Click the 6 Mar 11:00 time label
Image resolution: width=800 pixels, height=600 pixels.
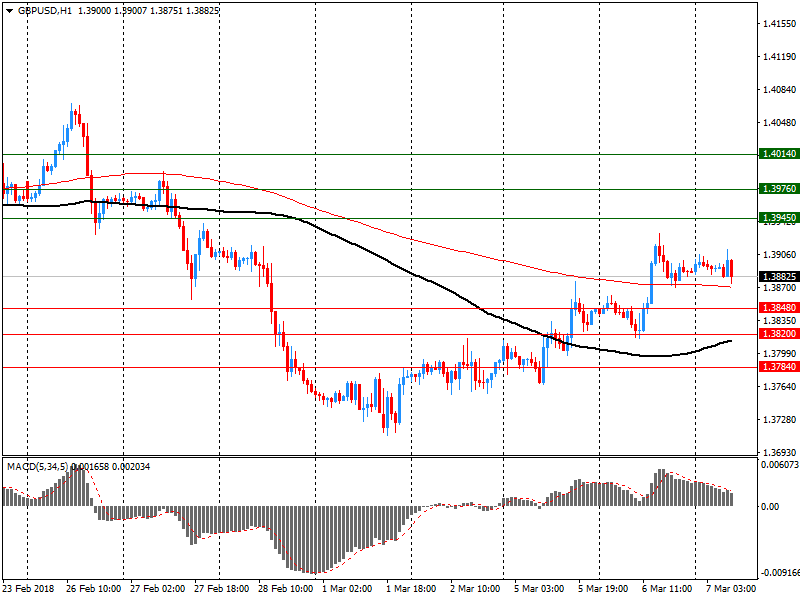click(667, 588)
